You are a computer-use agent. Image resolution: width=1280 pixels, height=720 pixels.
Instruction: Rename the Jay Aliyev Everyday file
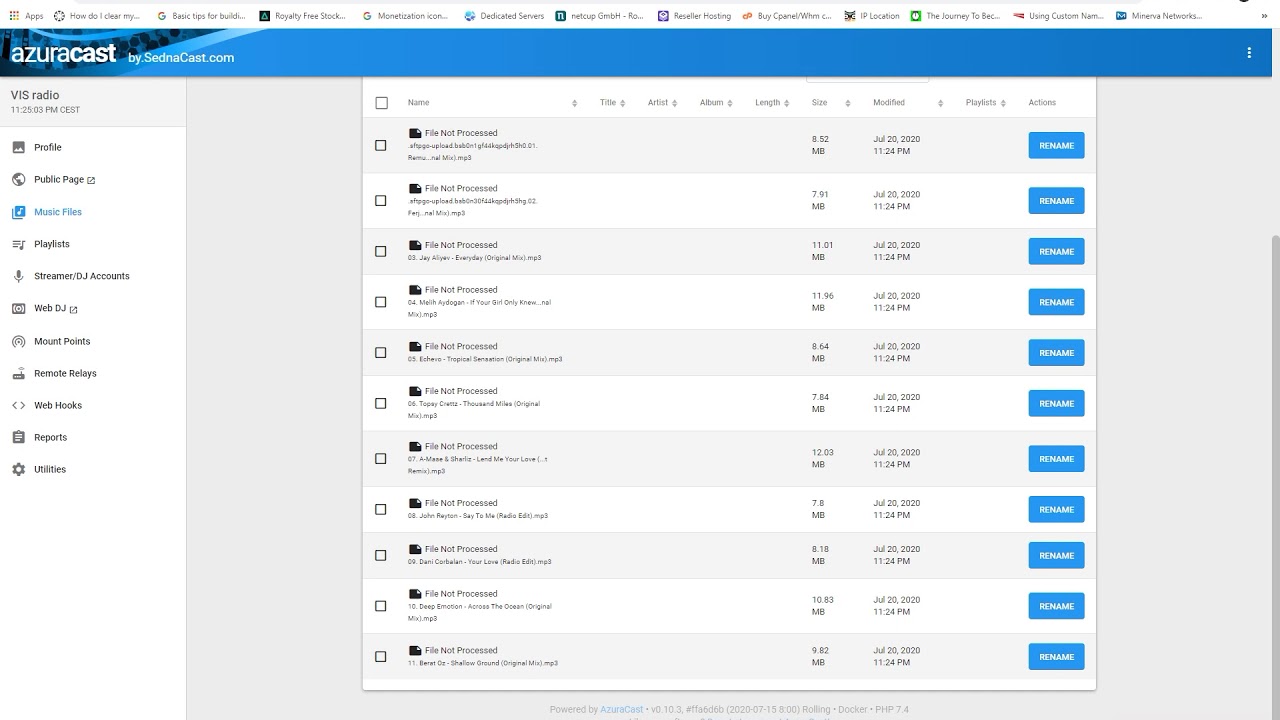coord(1056,251)
